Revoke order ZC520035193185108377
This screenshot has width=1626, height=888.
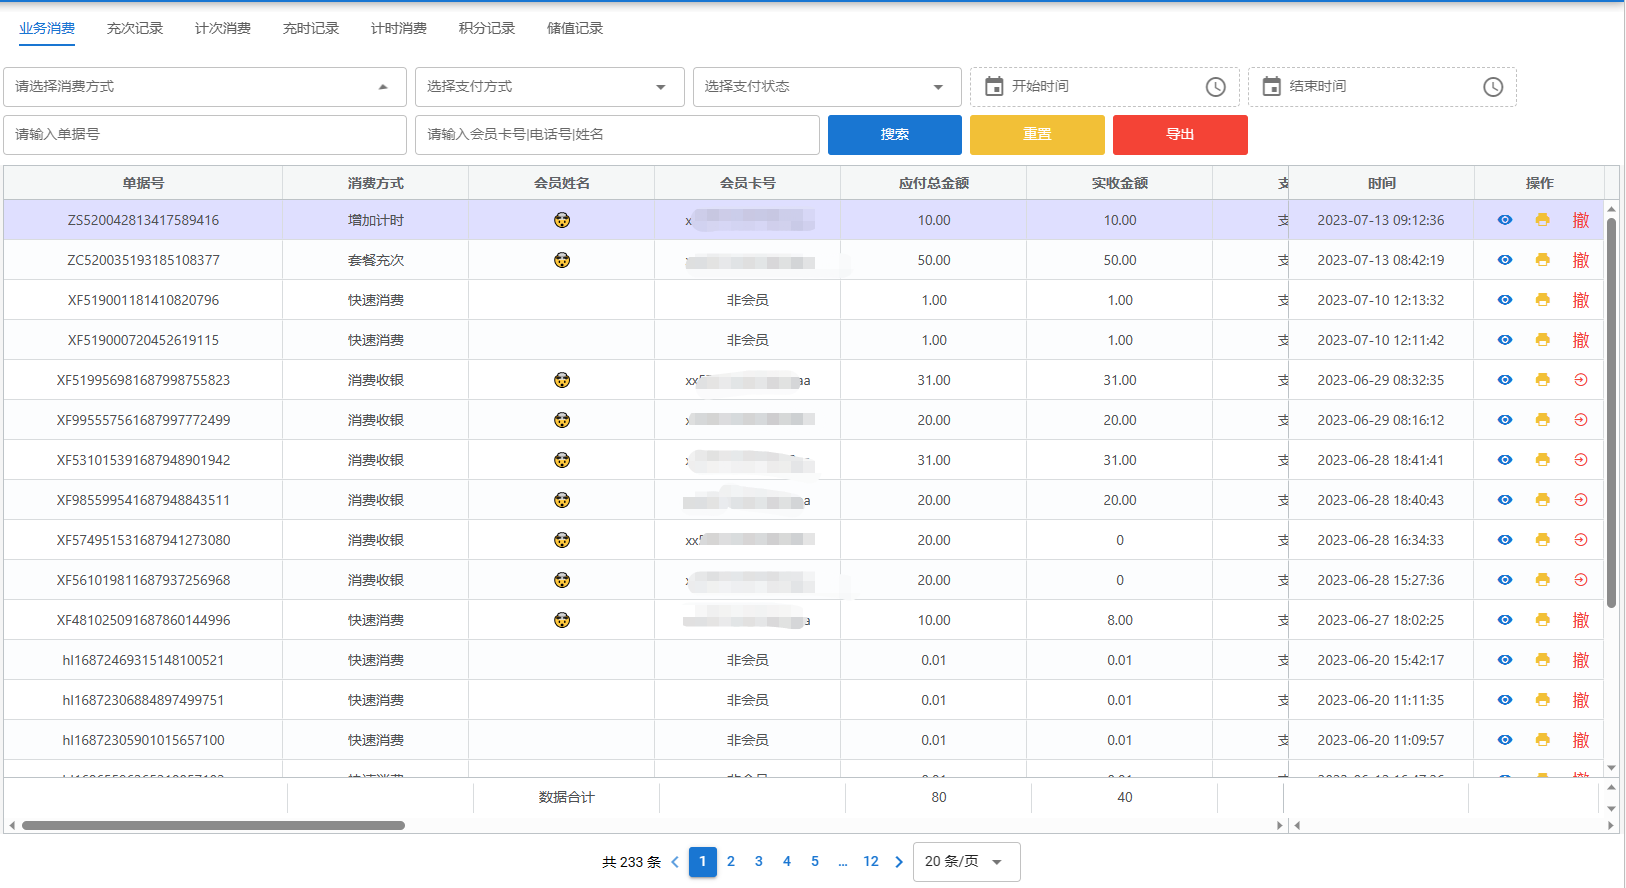tap(1581, 260)
